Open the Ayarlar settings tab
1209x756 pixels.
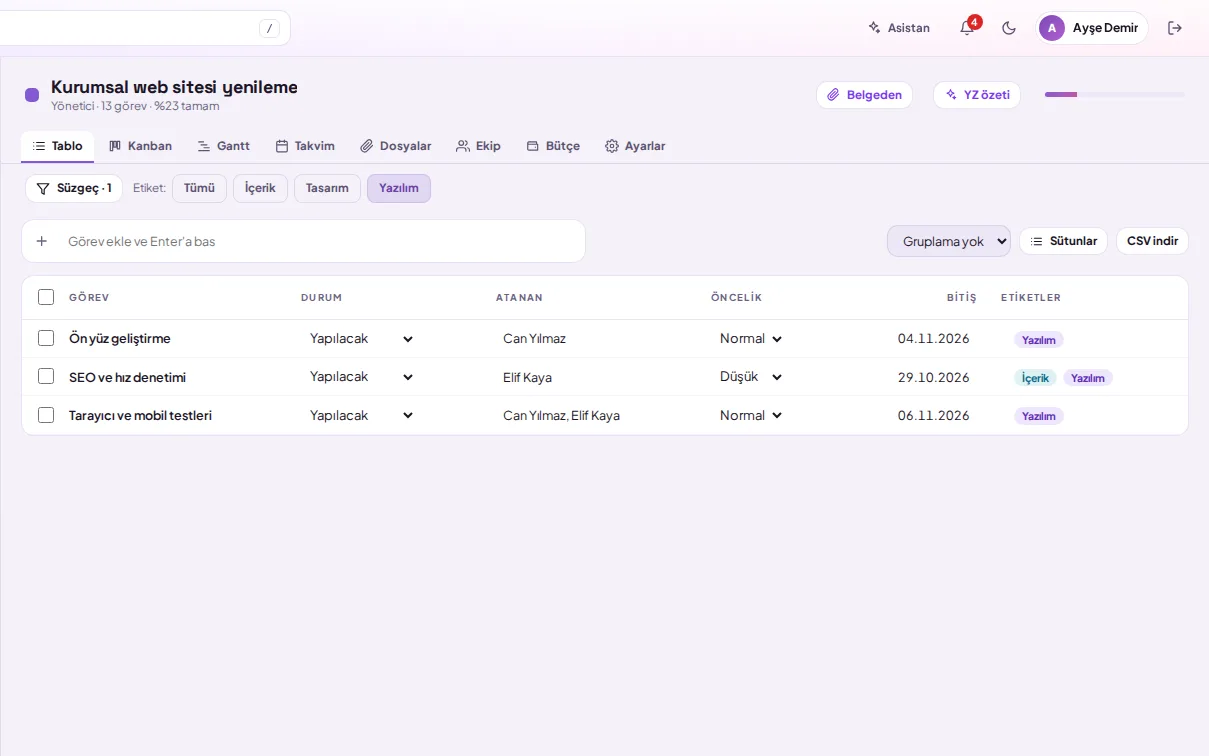point(635,146)
